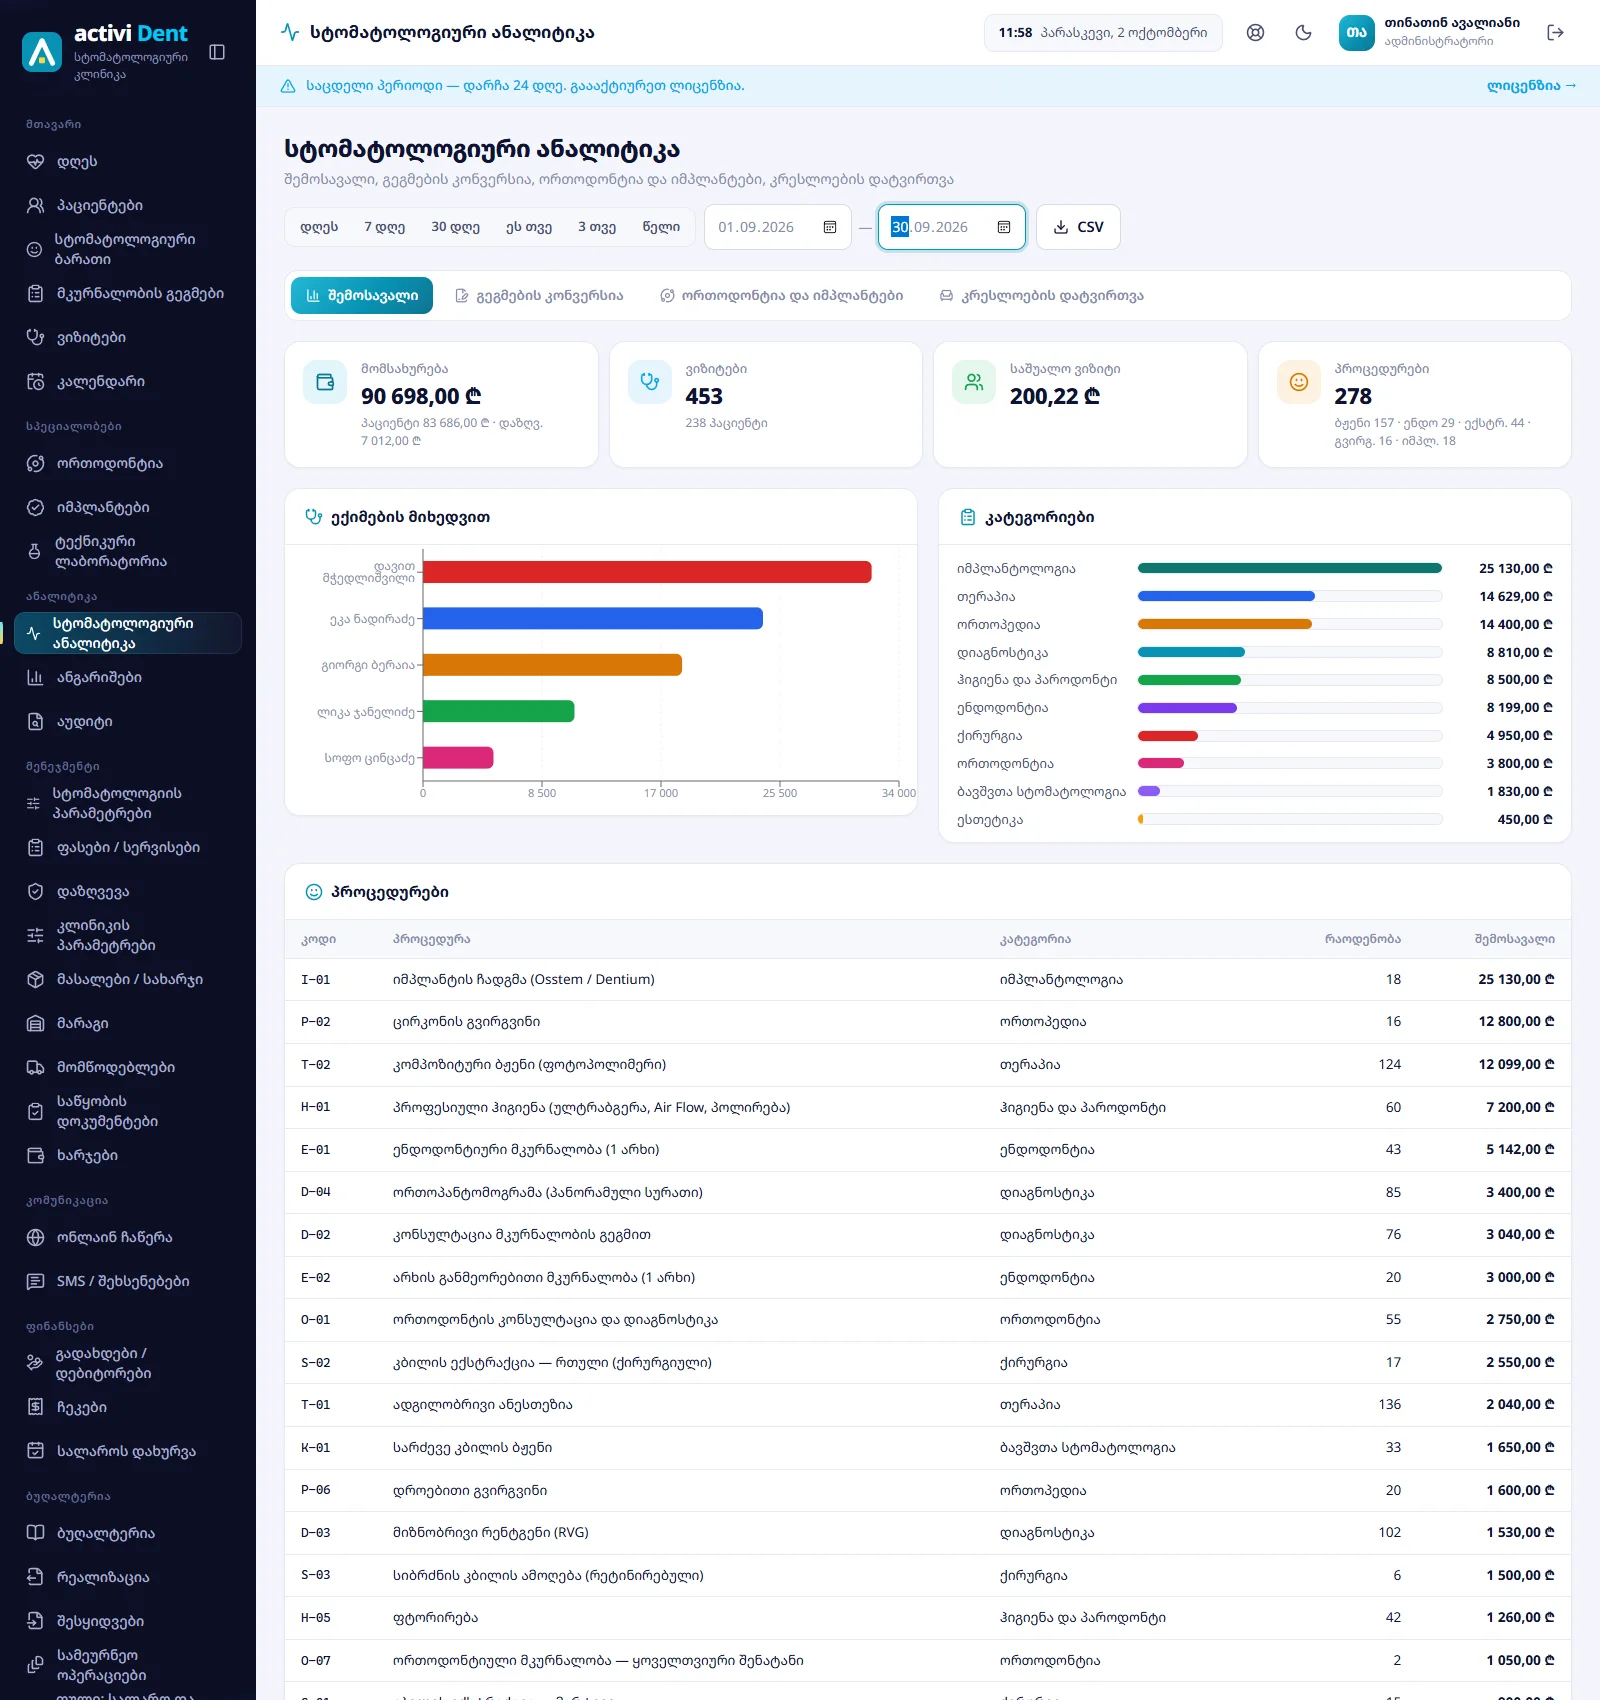Viewport: 1600px width, 1700px height.
Task: Click the blue ეკა ნადირაძე chart bar
Action: click(593, 618)
